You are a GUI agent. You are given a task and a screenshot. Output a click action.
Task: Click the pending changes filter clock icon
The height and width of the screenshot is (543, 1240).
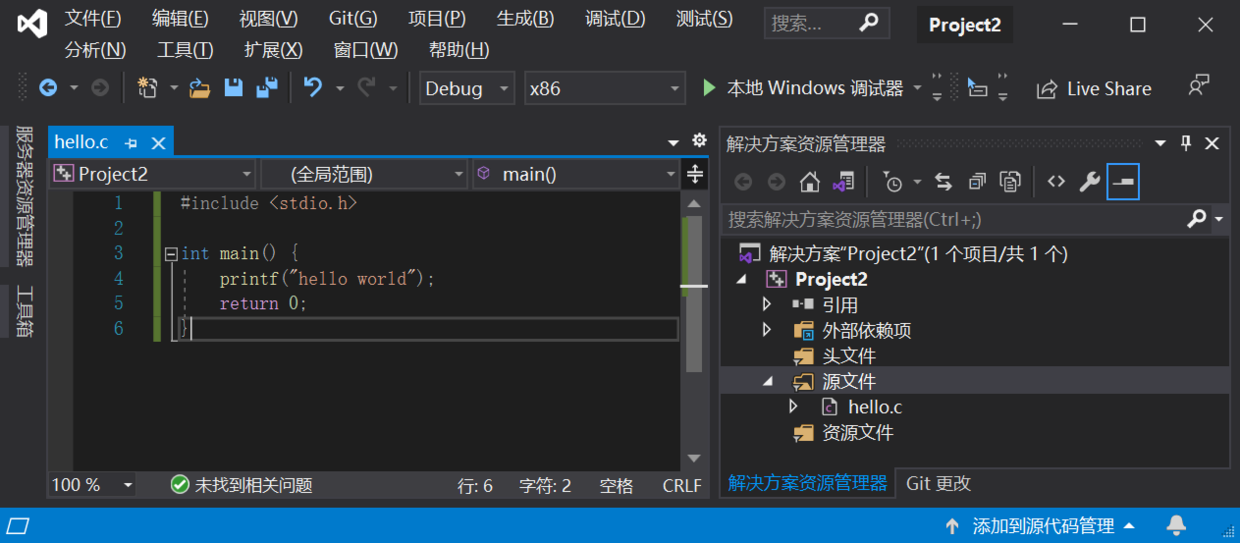892,181
